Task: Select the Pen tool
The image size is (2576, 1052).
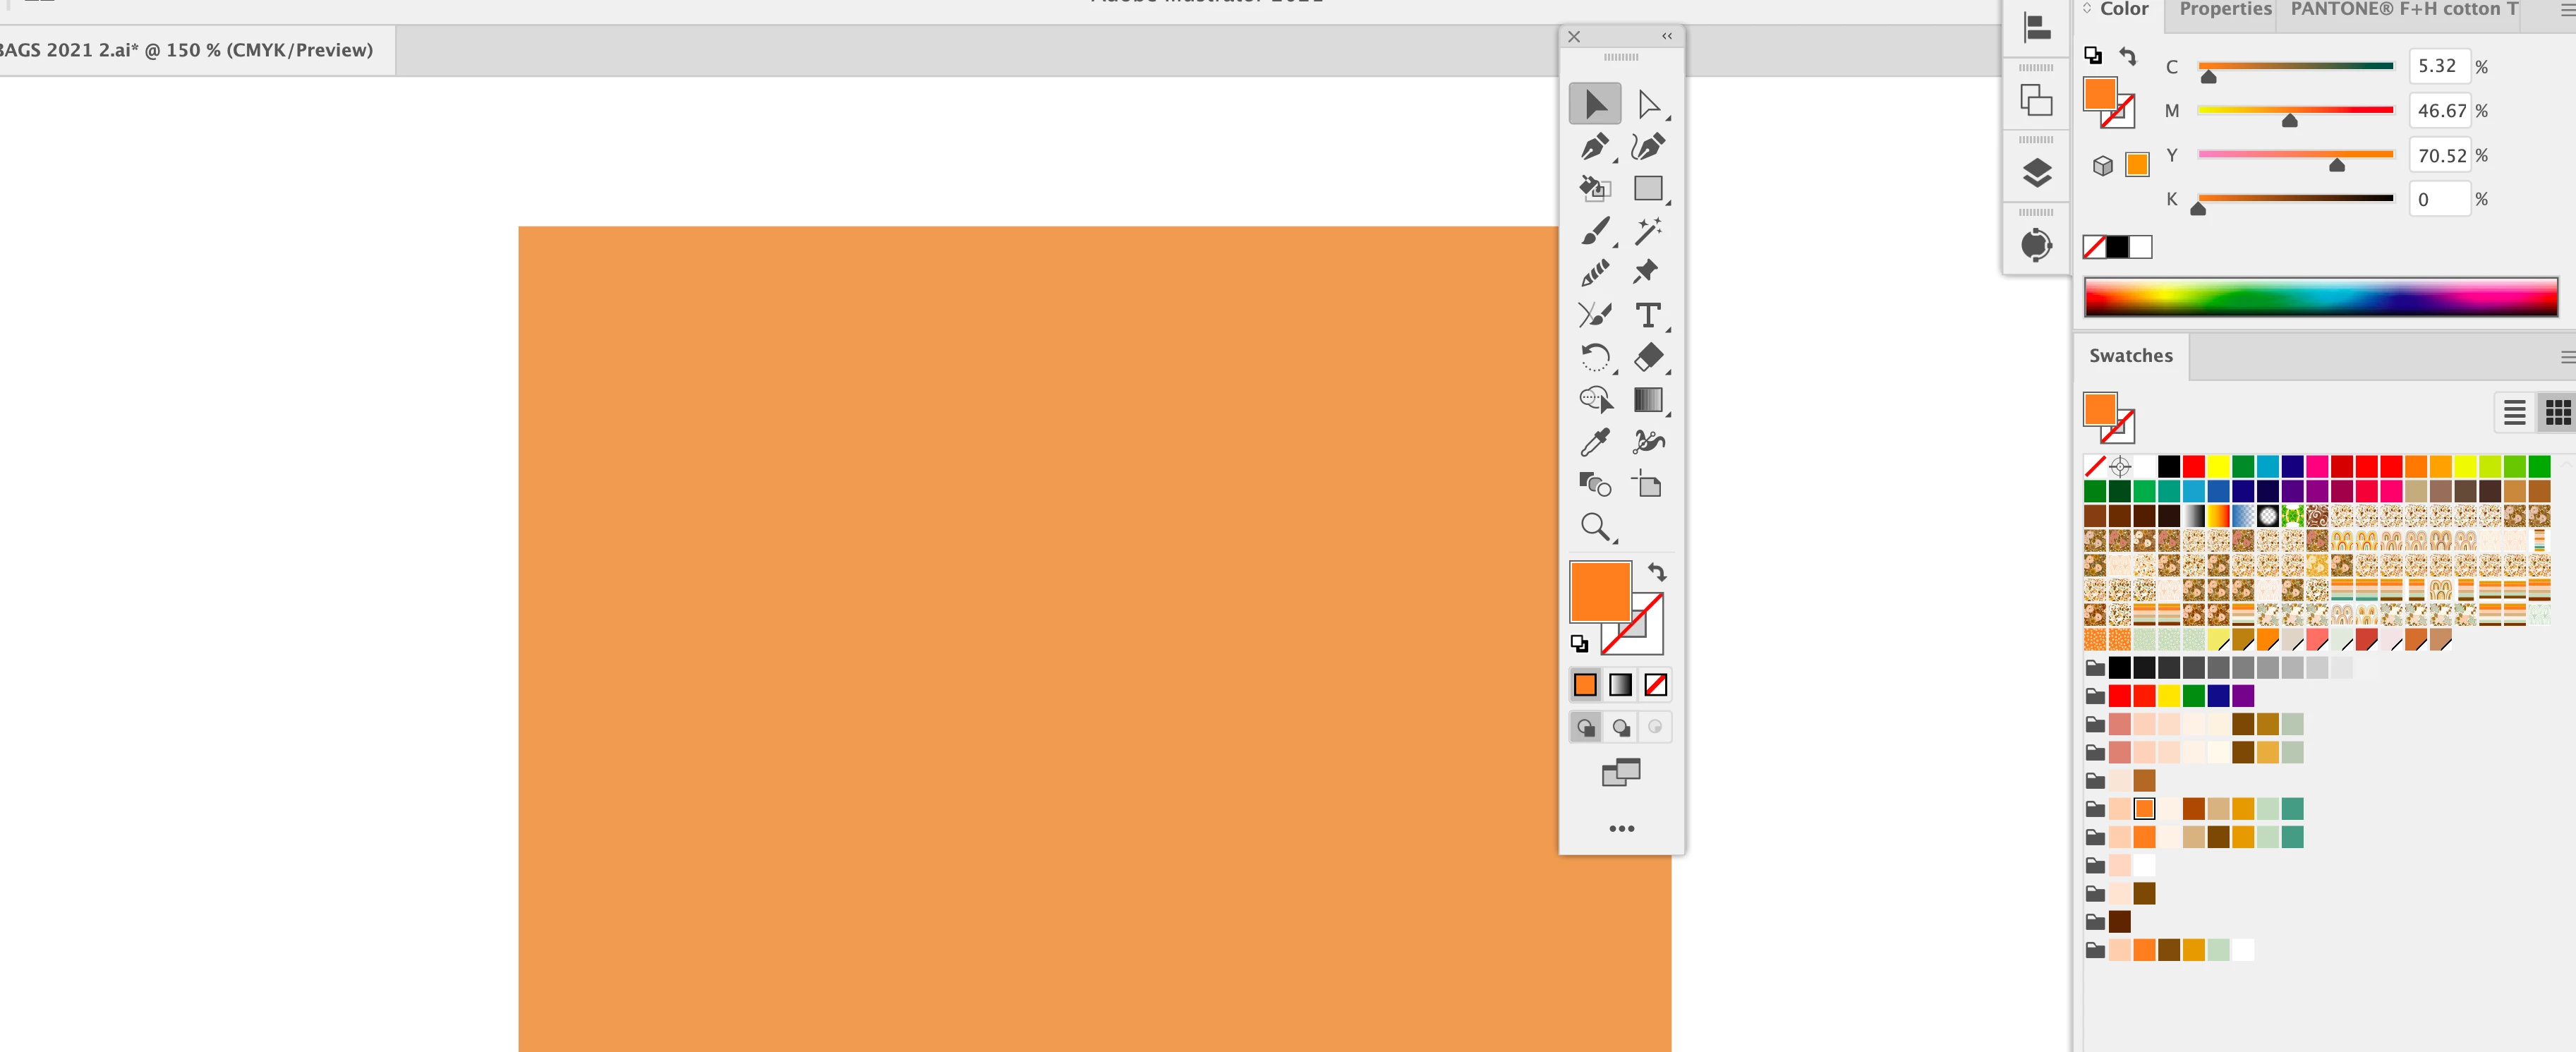Action: click(1594, 147)
